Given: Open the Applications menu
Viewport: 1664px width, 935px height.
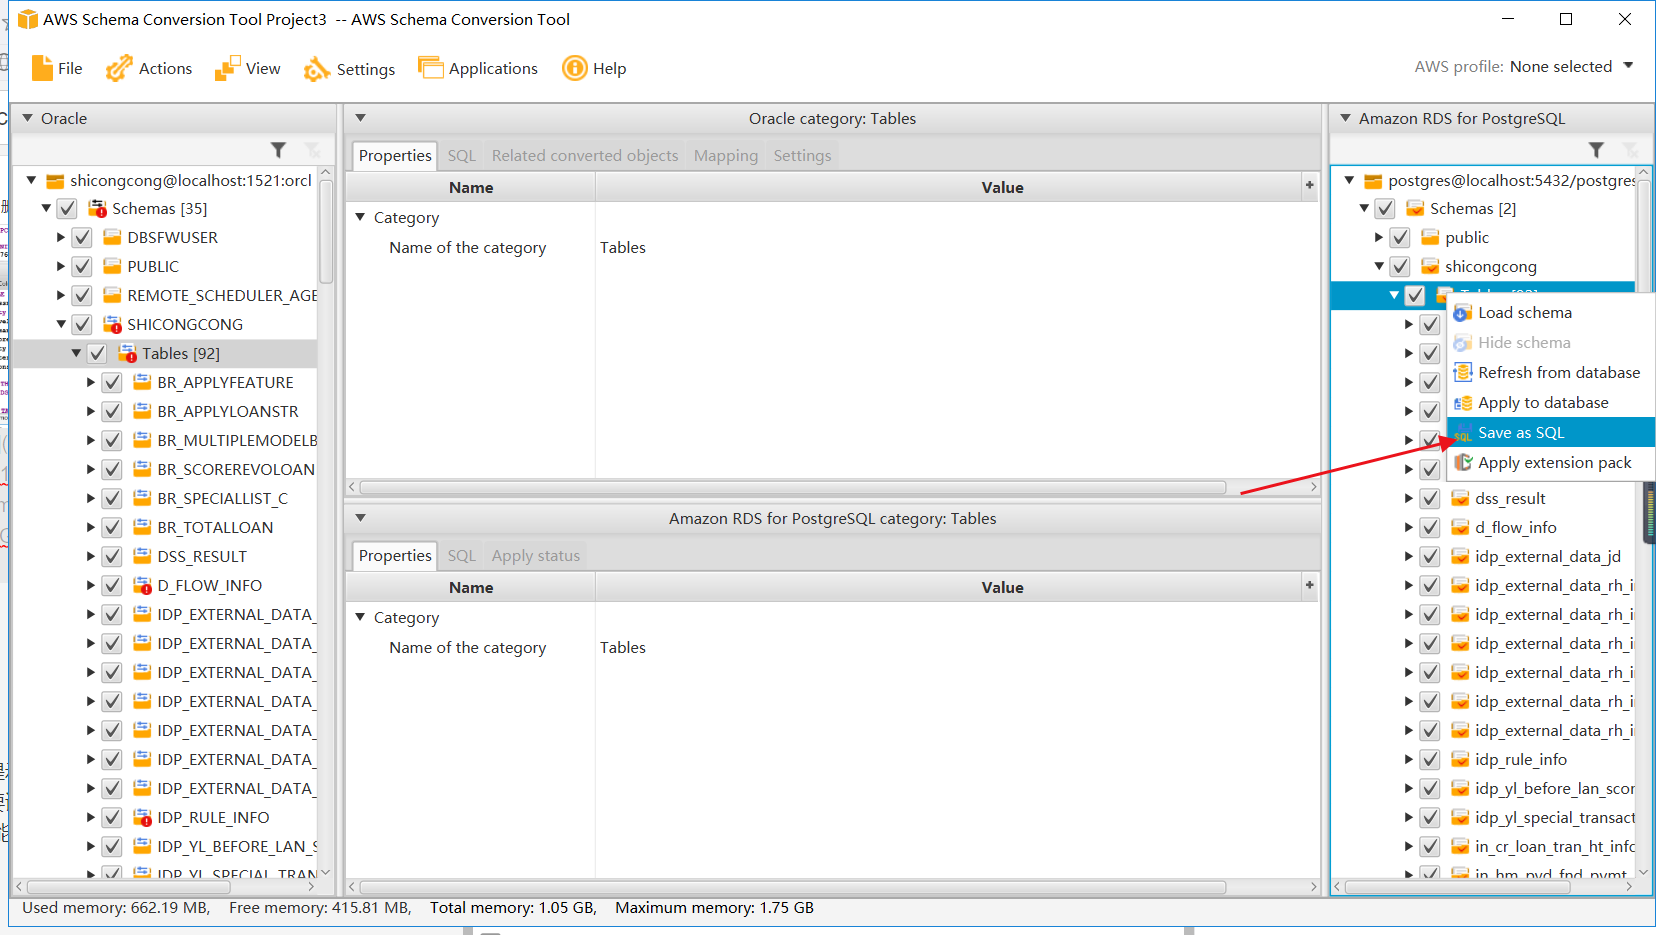Looking at the screenshot, I should (478, 68).
